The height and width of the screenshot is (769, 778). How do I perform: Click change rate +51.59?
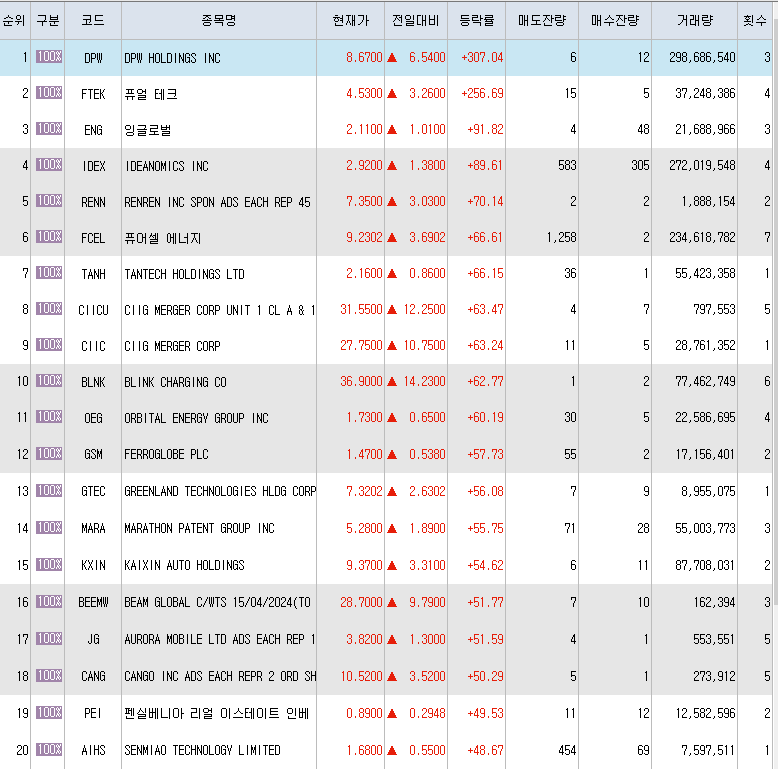point(485,639)
